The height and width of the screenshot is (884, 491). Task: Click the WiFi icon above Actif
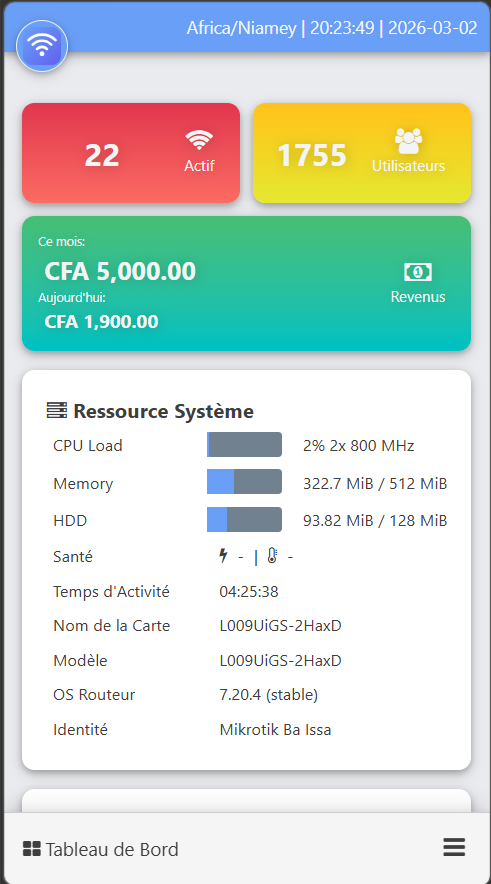[x=199, y=140]
